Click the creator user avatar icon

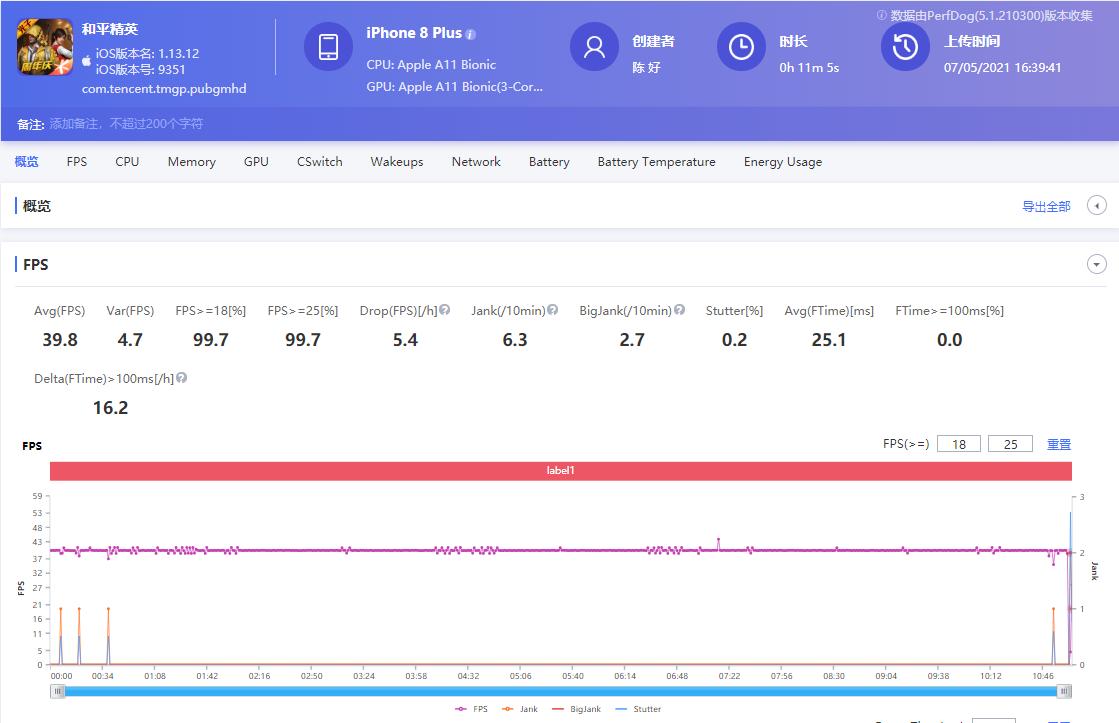tap(594, 47)
